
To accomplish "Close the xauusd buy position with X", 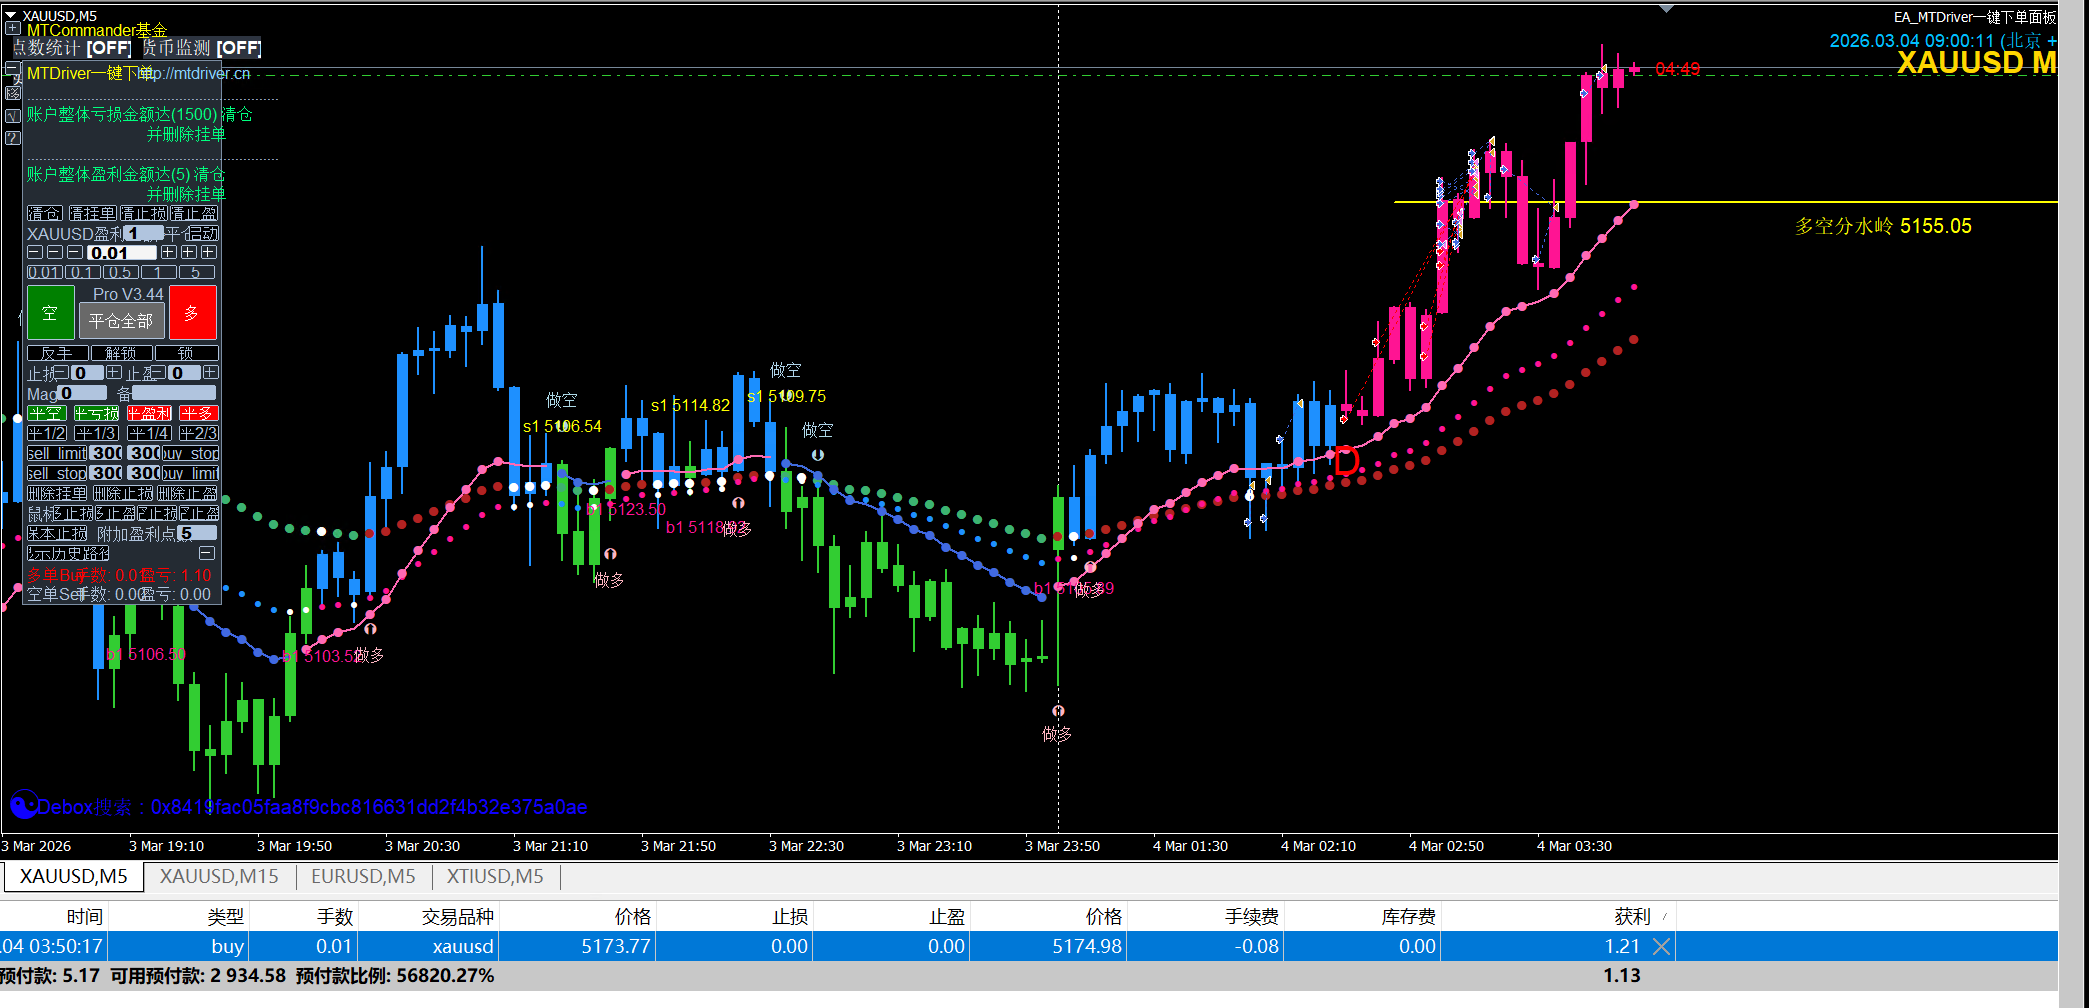I will [x=1661, y=946].
